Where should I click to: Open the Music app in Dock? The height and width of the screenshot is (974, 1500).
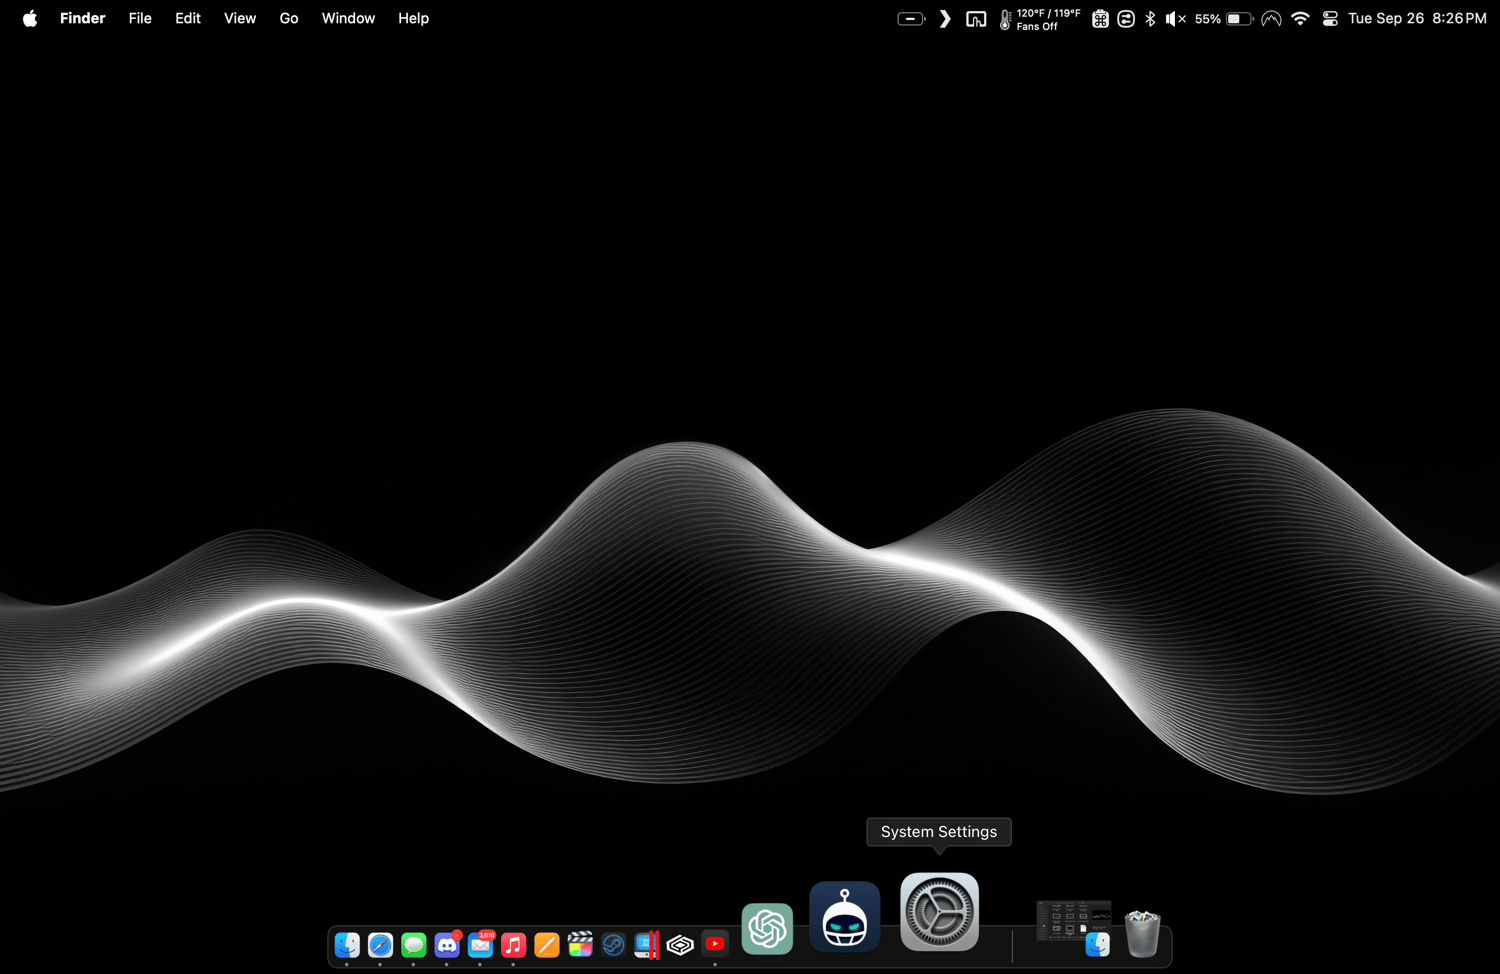click(513, 944)
